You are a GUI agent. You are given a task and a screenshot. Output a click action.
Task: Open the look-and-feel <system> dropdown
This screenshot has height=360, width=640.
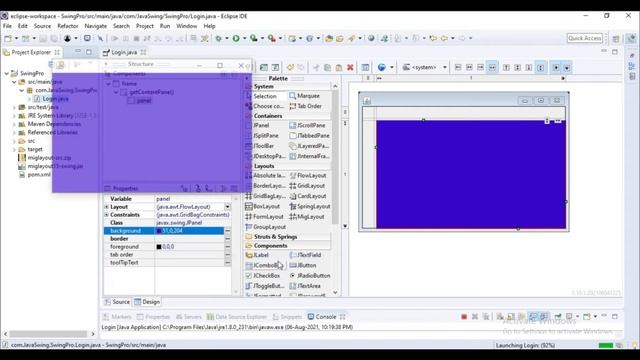(424, 67)
